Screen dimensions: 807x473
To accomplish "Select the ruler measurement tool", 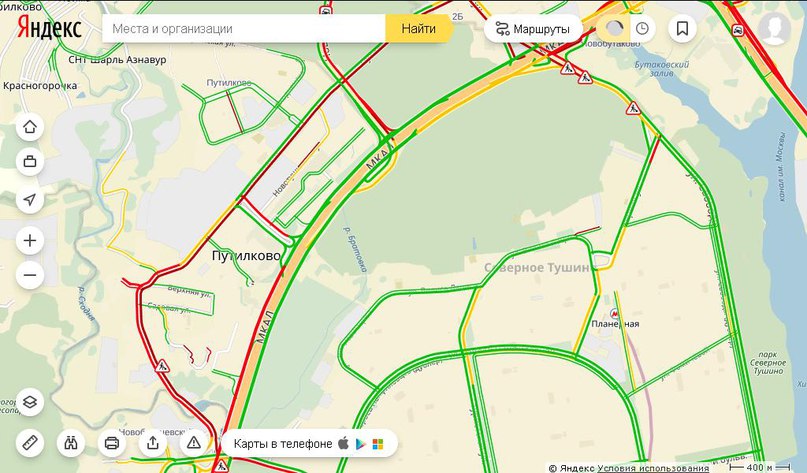I will tap(30, 443).
